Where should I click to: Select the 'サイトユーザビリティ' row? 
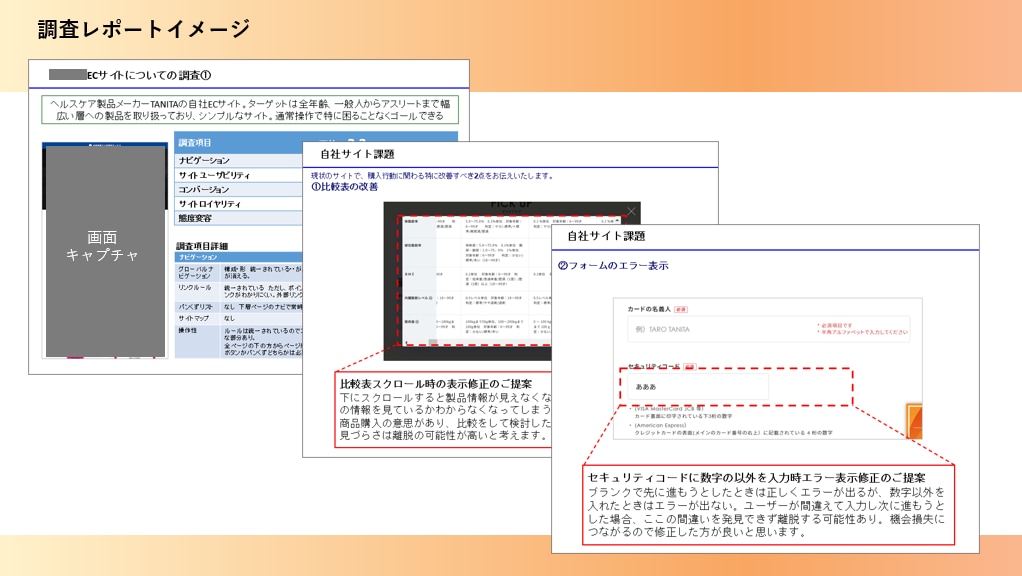tap(239, 175)
